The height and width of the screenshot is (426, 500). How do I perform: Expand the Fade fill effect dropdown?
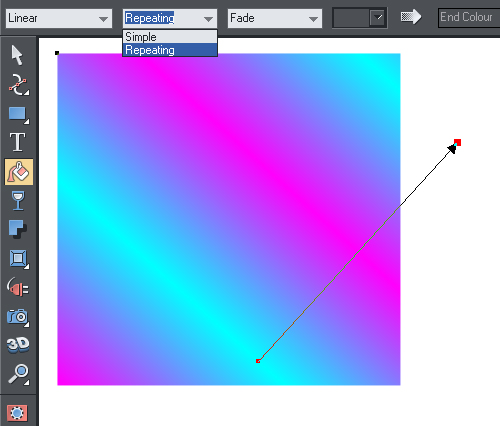[x=275, y=18]
